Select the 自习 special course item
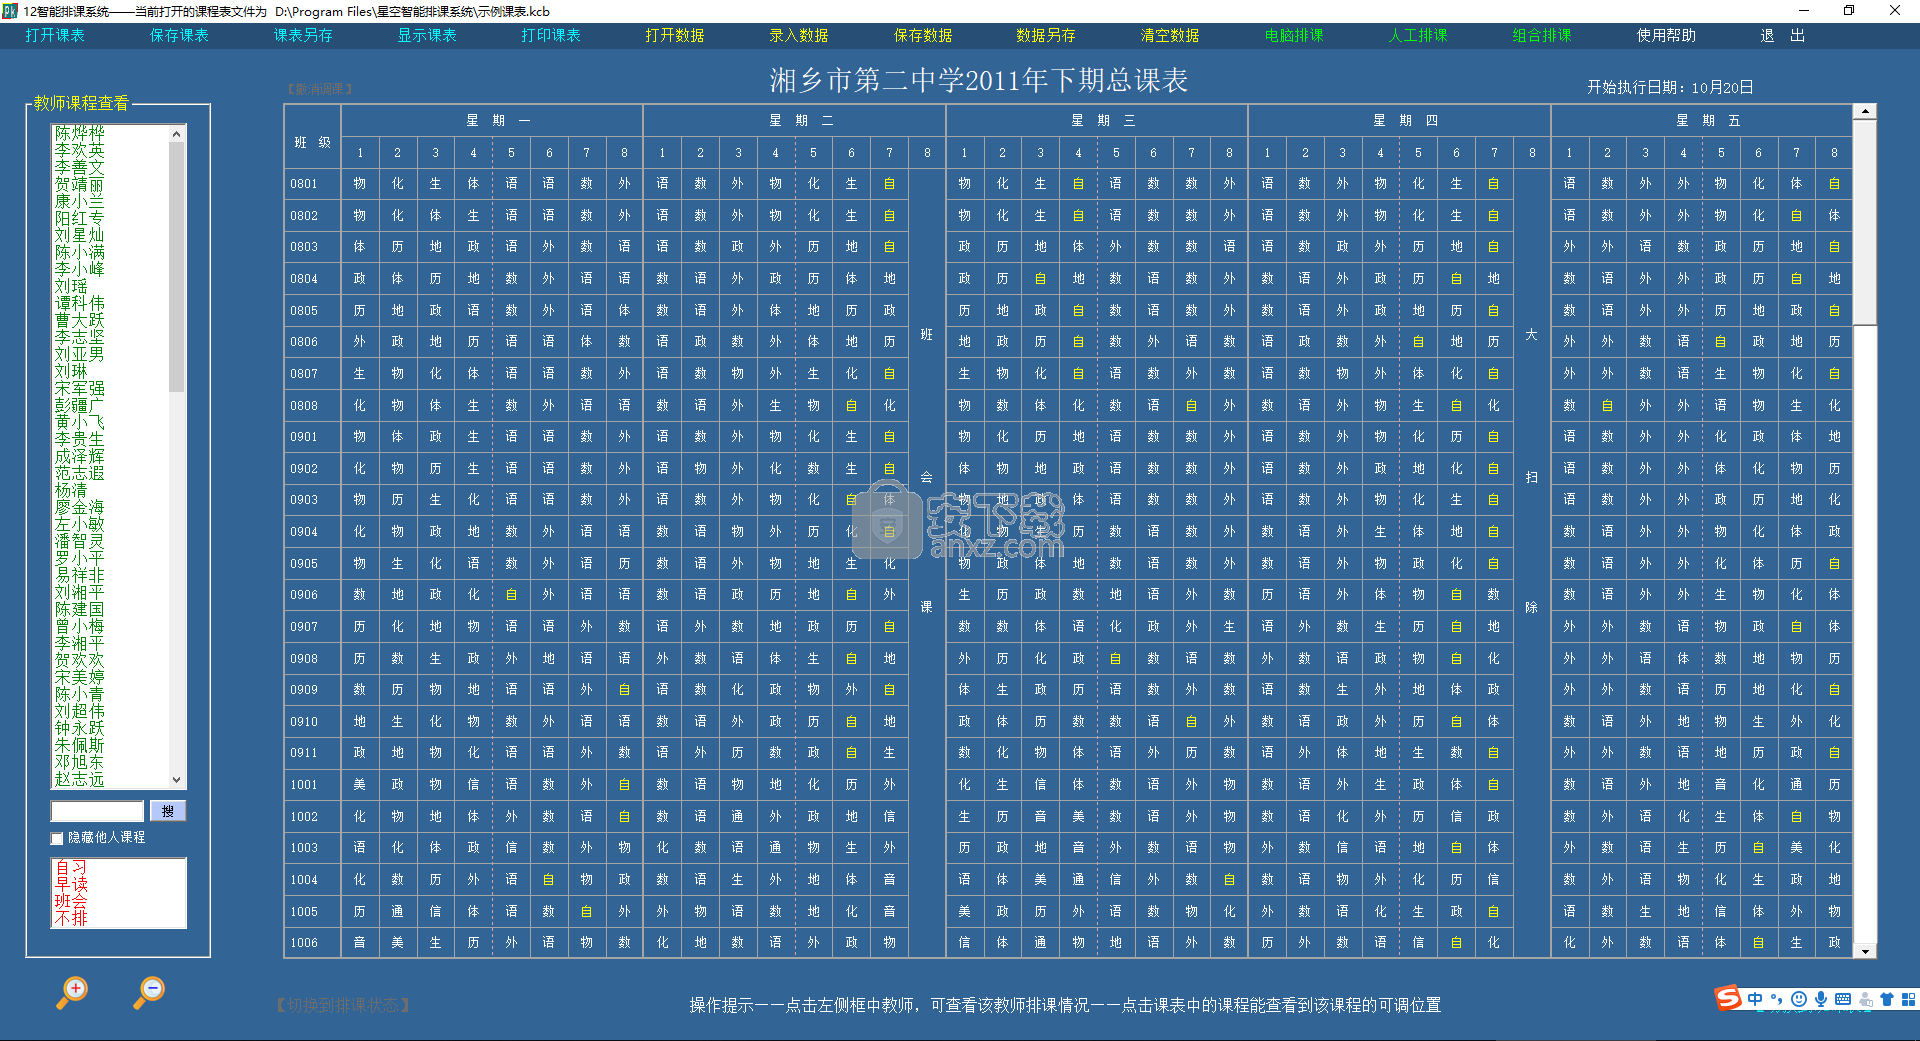 pyautogui.click(x=71, y=867)
